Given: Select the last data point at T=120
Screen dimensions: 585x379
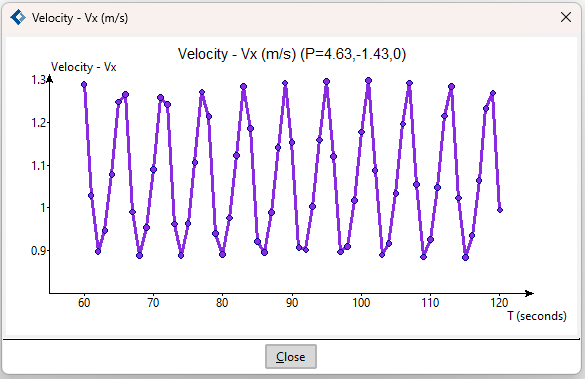Looking at the screenshot, I should pos(500,210).
